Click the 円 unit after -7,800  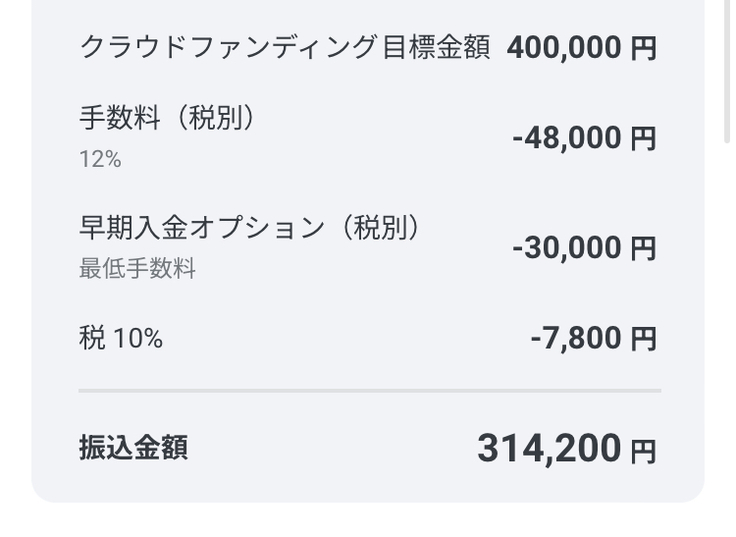643,340
